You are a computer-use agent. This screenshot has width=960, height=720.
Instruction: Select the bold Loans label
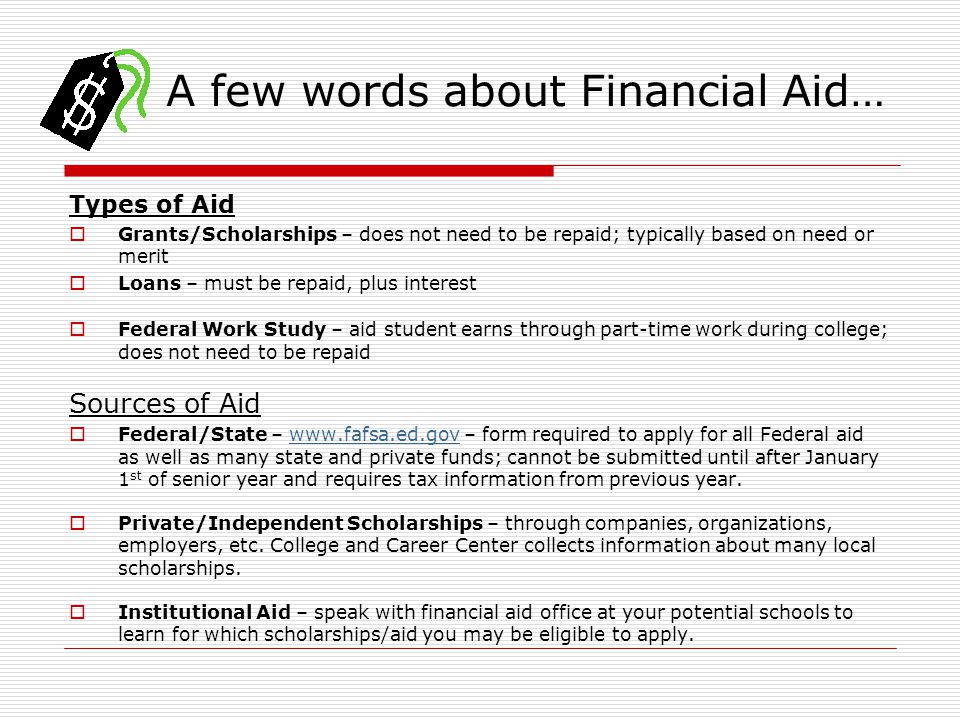pyautogui.click(x=149, y=283)
